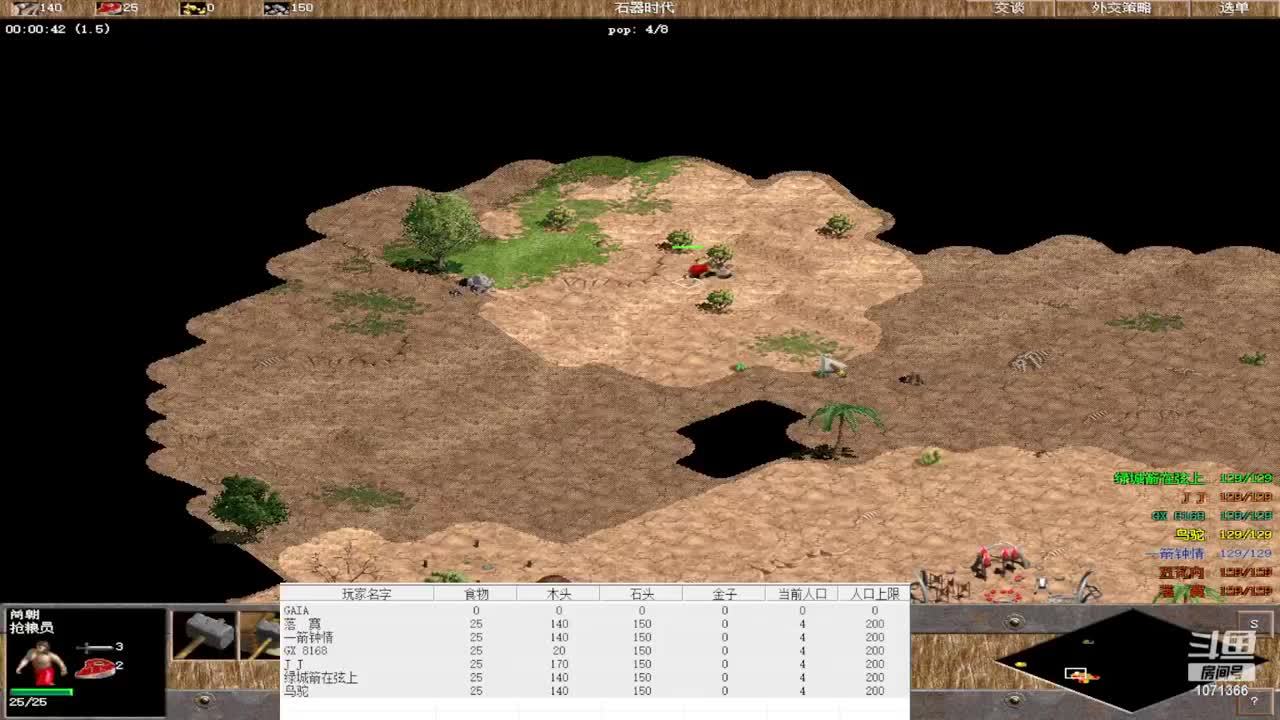This screenshot has width=1280, height=720.
Task: Click blue 一箭钟情 in the score list
Action: (x=1175, y=554)
